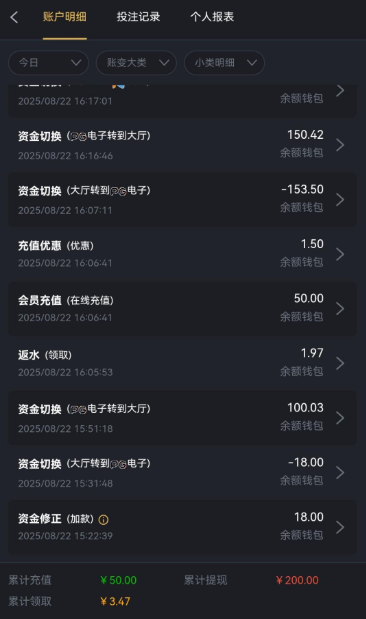This screenshot has height=619, width=366.
Task: Open the 返水 (领取) record
Action: click(182, 363)
